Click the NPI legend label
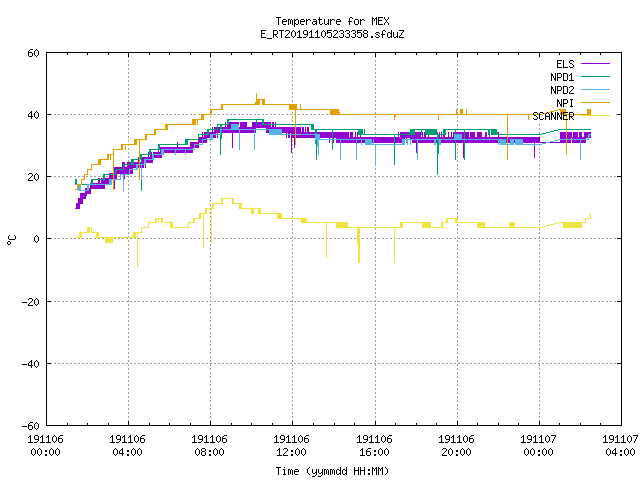 (565, 103)
